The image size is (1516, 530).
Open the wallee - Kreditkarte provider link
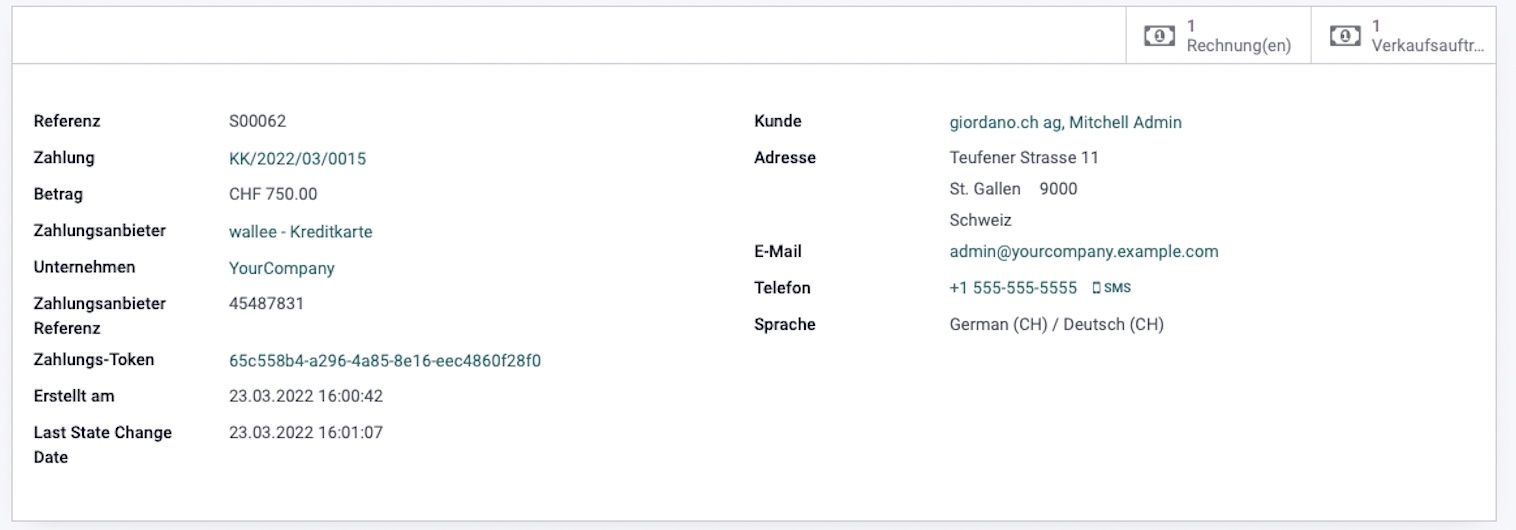pos(300,231)
